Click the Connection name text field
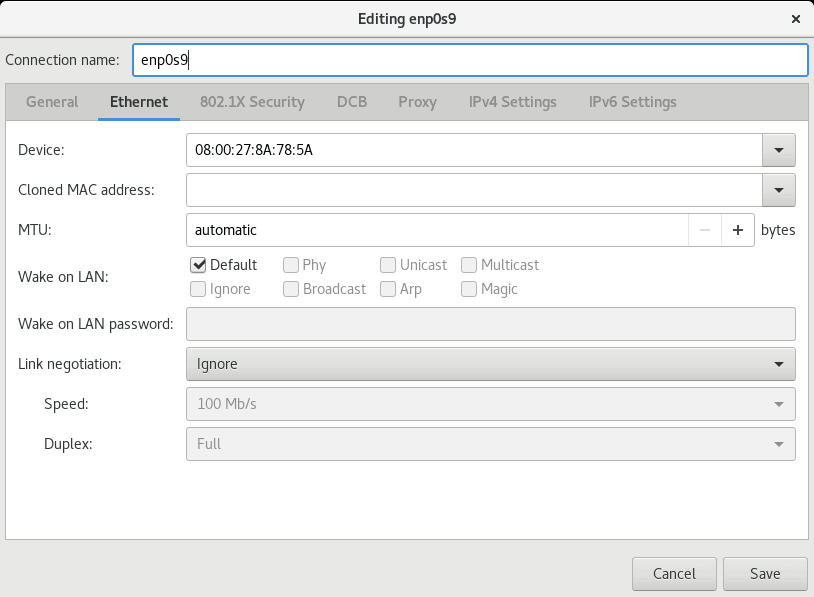The height and width of the screenshot is (597, 814). (x=468, y=59)
